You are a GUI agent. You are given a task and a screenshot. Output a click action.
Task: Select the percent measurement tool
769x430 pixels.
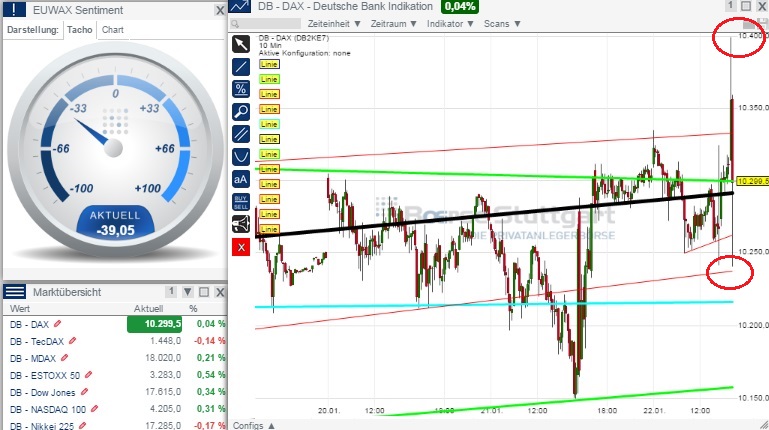pos(241,89)
